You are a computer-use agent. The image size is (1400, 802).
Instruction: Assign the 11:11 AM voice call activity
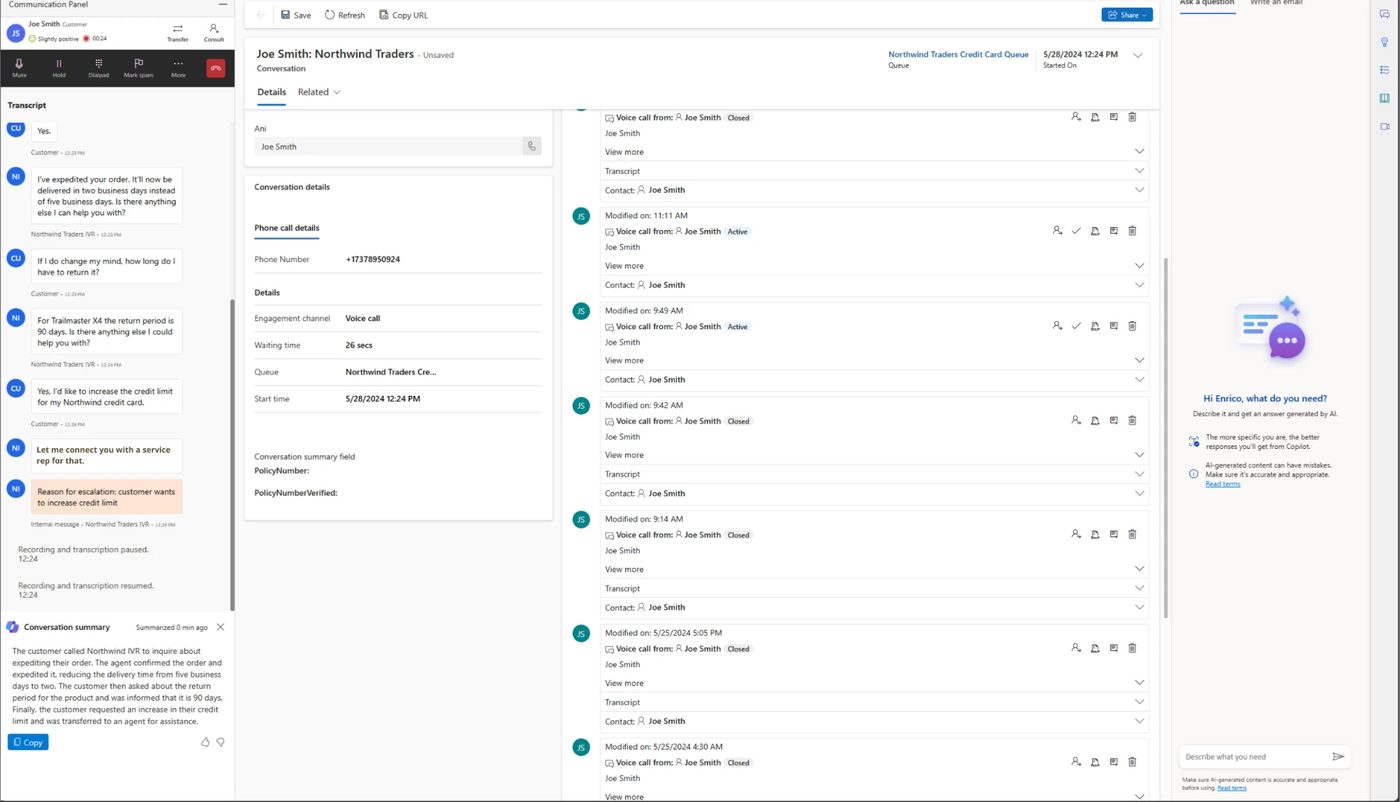point(1057,231)
